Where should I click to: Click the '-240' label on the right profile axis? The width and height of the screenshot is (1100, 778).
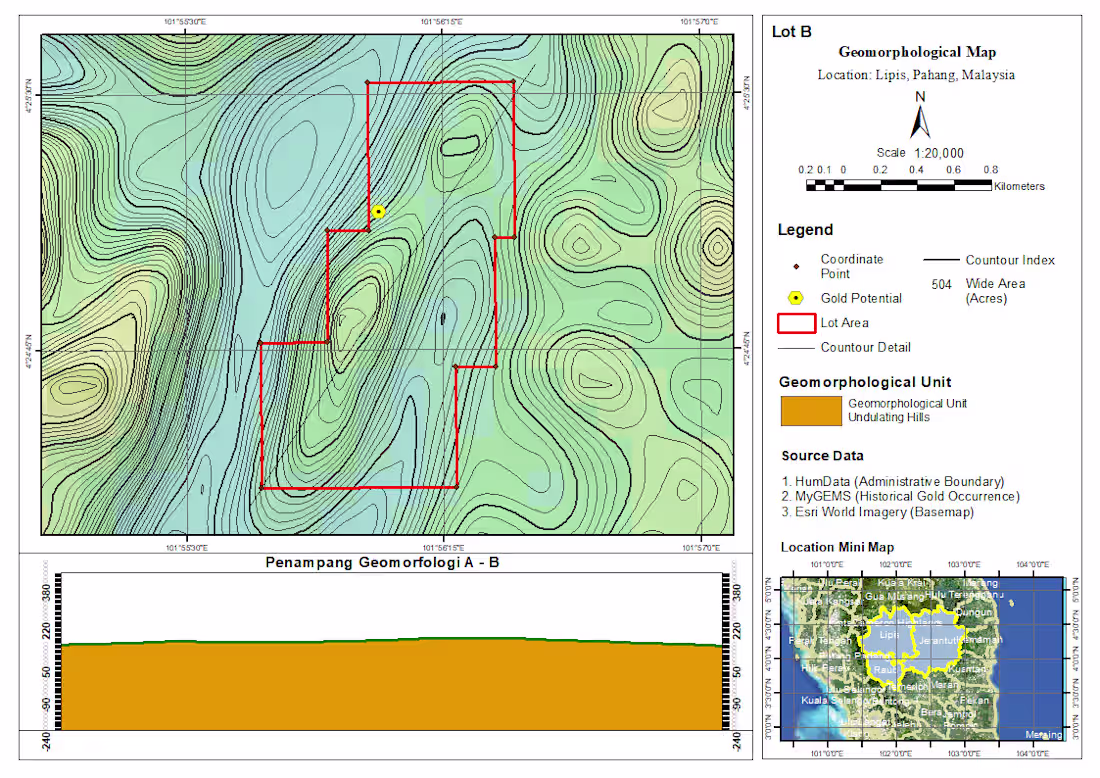coord(737,741)
